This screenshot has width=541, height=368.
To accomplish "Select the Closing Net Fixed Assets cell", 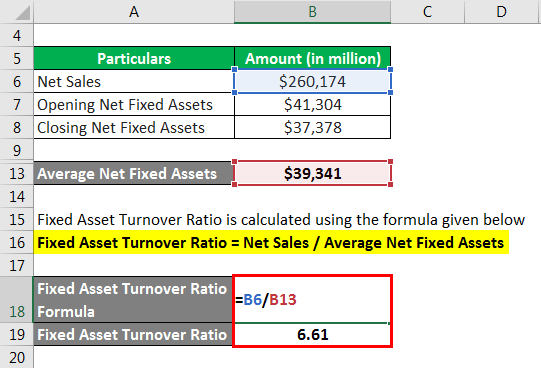I will tap(134, 127).
